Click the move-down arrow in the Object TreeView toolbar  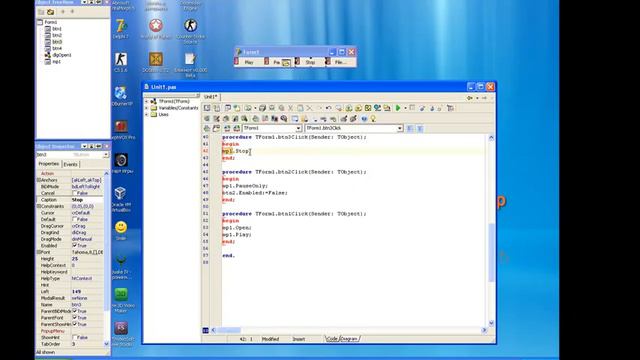click(x=72, y=12)
